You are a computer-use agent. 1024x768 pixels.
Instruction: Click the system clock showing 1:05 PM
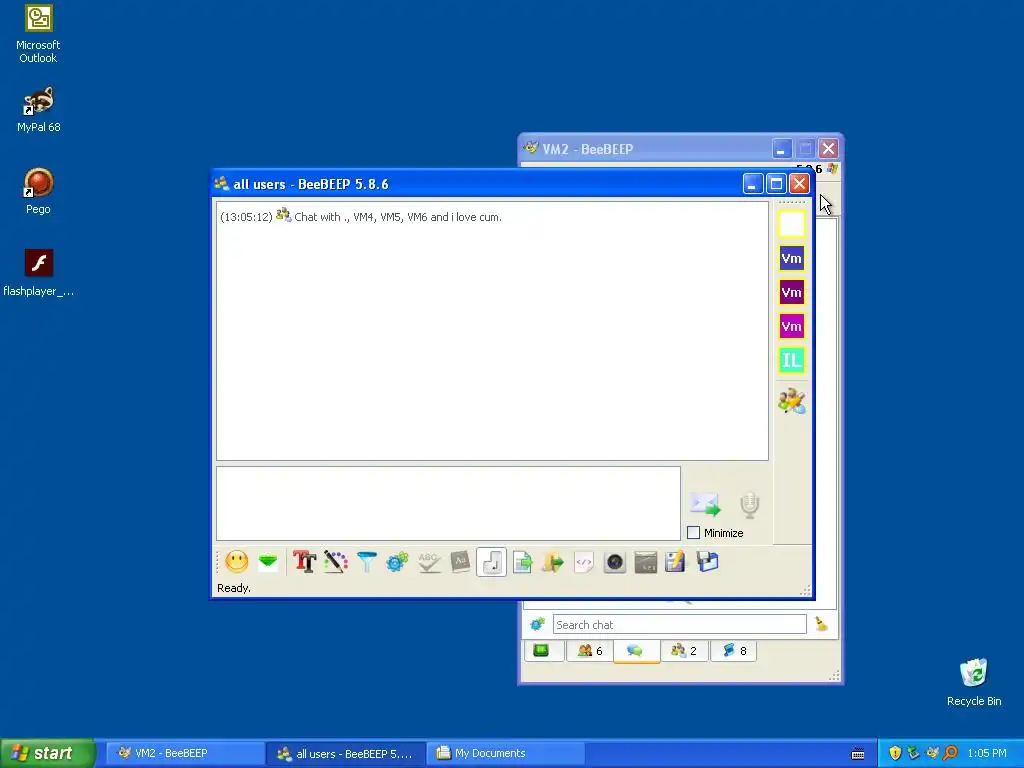point(987,753)
